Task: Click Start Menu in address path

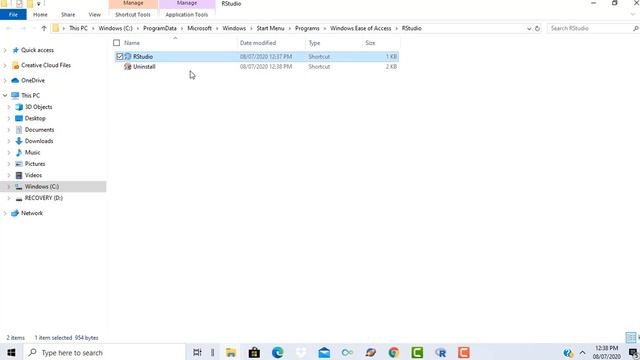Action: coord(270,28)
